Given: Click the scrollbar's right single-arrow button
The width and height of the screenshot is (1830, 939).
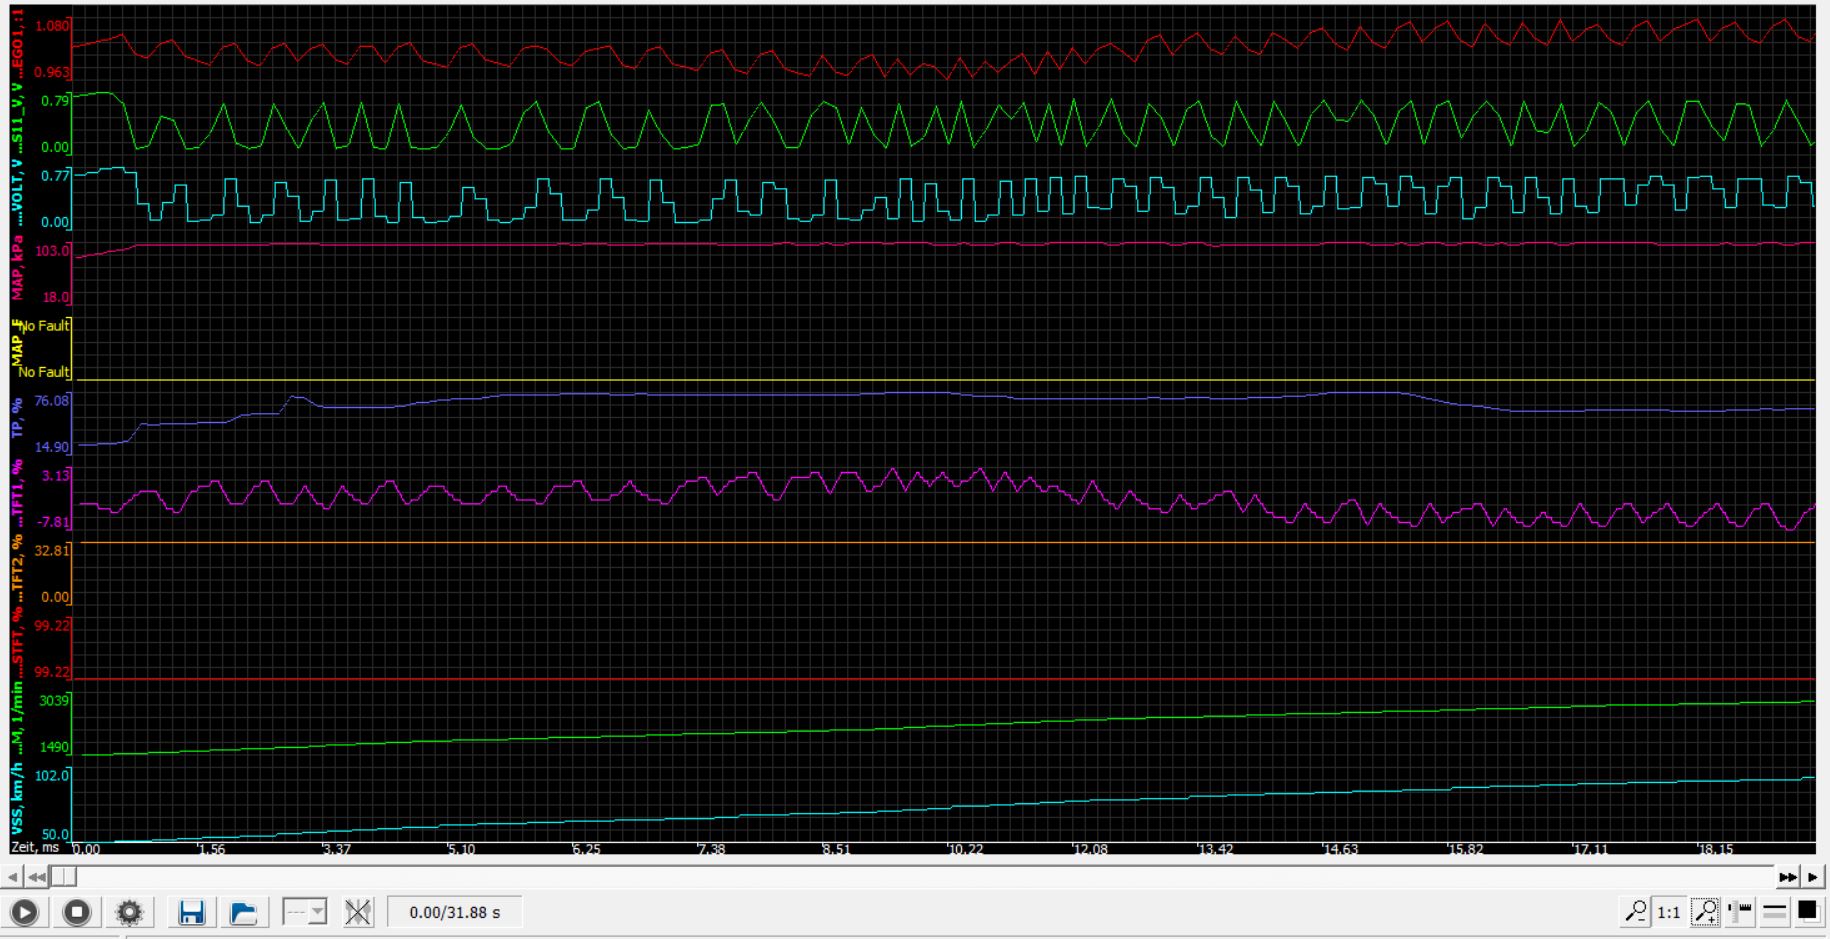Looking at the screenshot, I should pos(1813,877).
